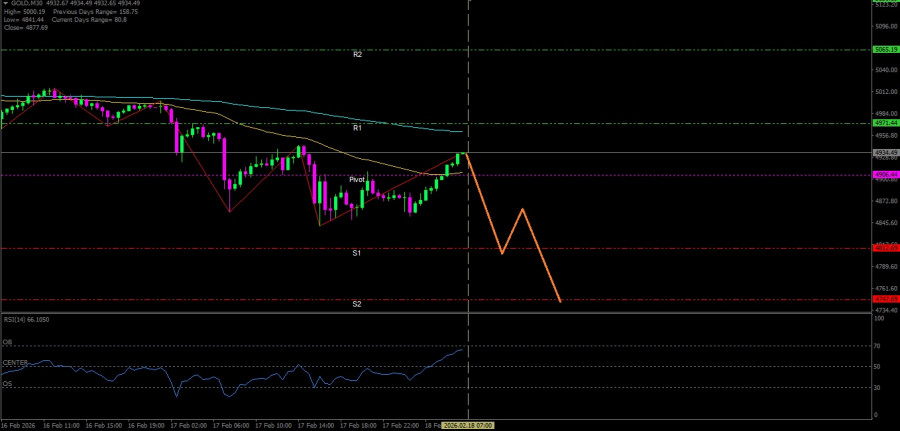Click the 30 level on RSI scale

[877, 388]
